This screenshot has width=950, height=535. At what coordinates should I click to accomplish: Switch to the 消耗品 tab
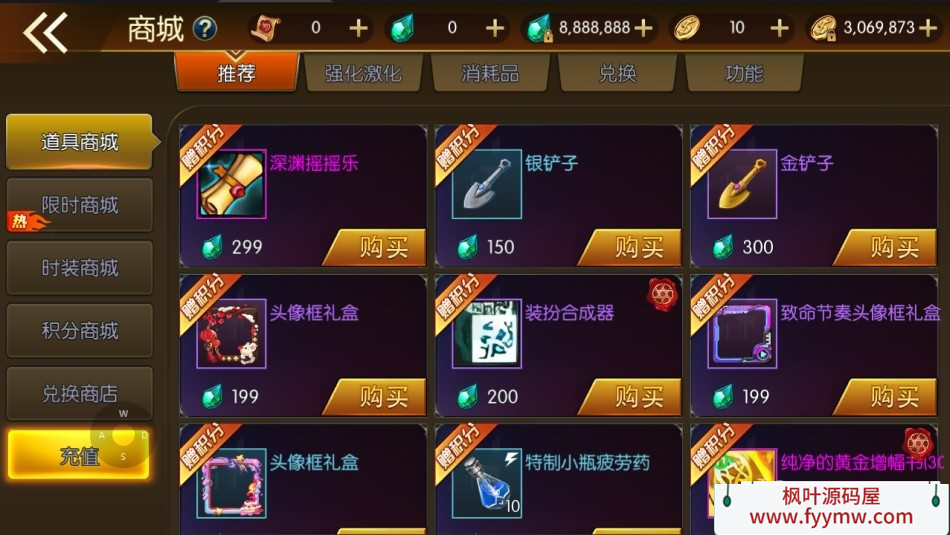[x=490, y=73]
